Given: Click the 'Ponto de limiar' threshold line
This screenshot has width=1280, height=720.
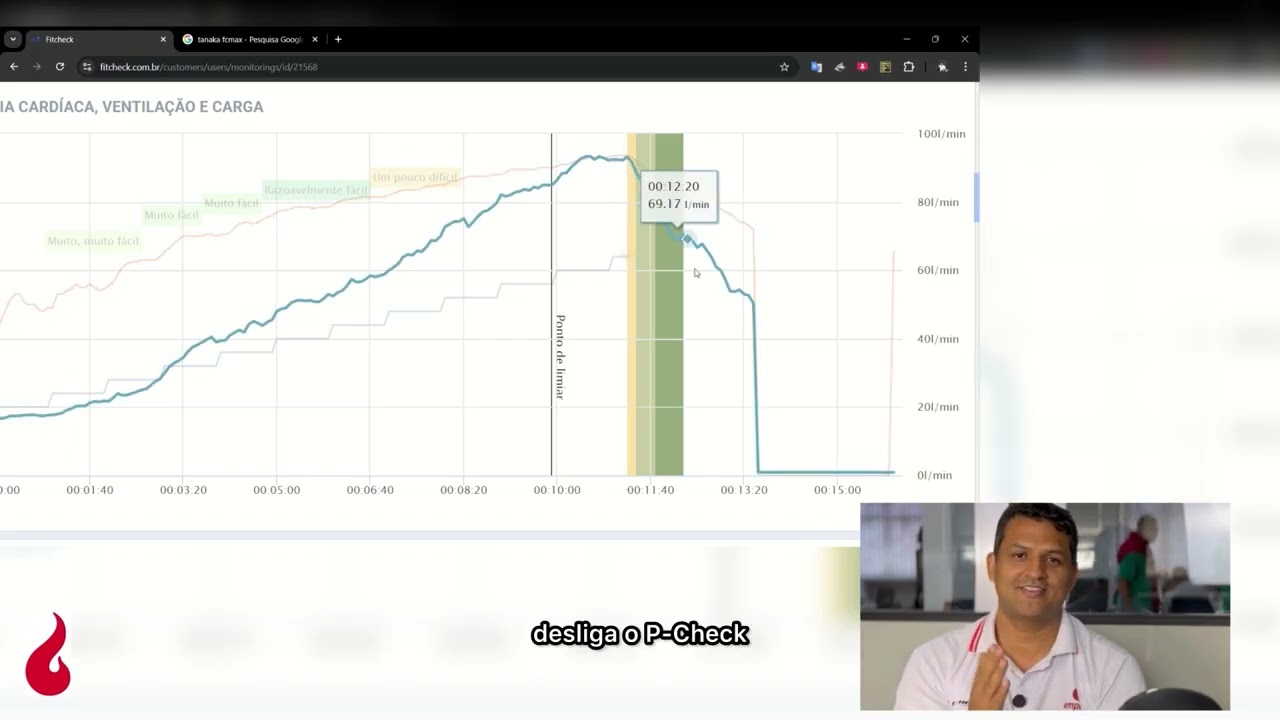Looking at the screenshot, I should pos(551,305).
